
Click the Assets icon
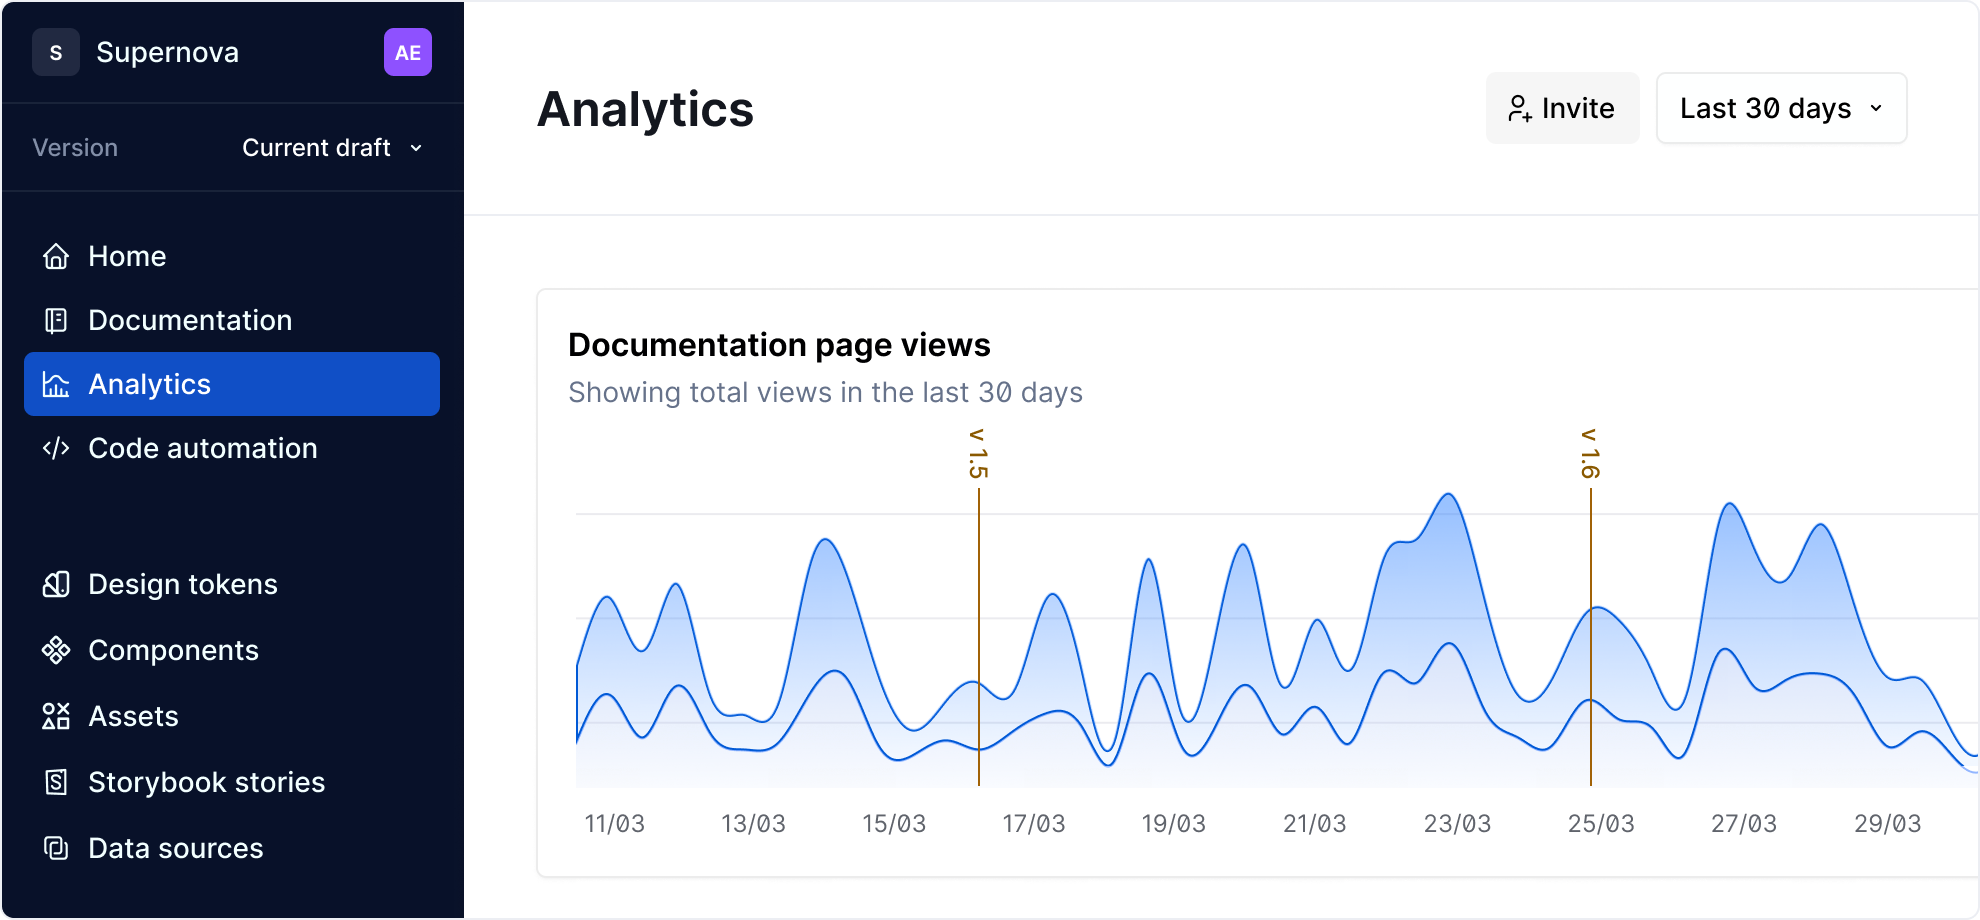click(56, 716)
